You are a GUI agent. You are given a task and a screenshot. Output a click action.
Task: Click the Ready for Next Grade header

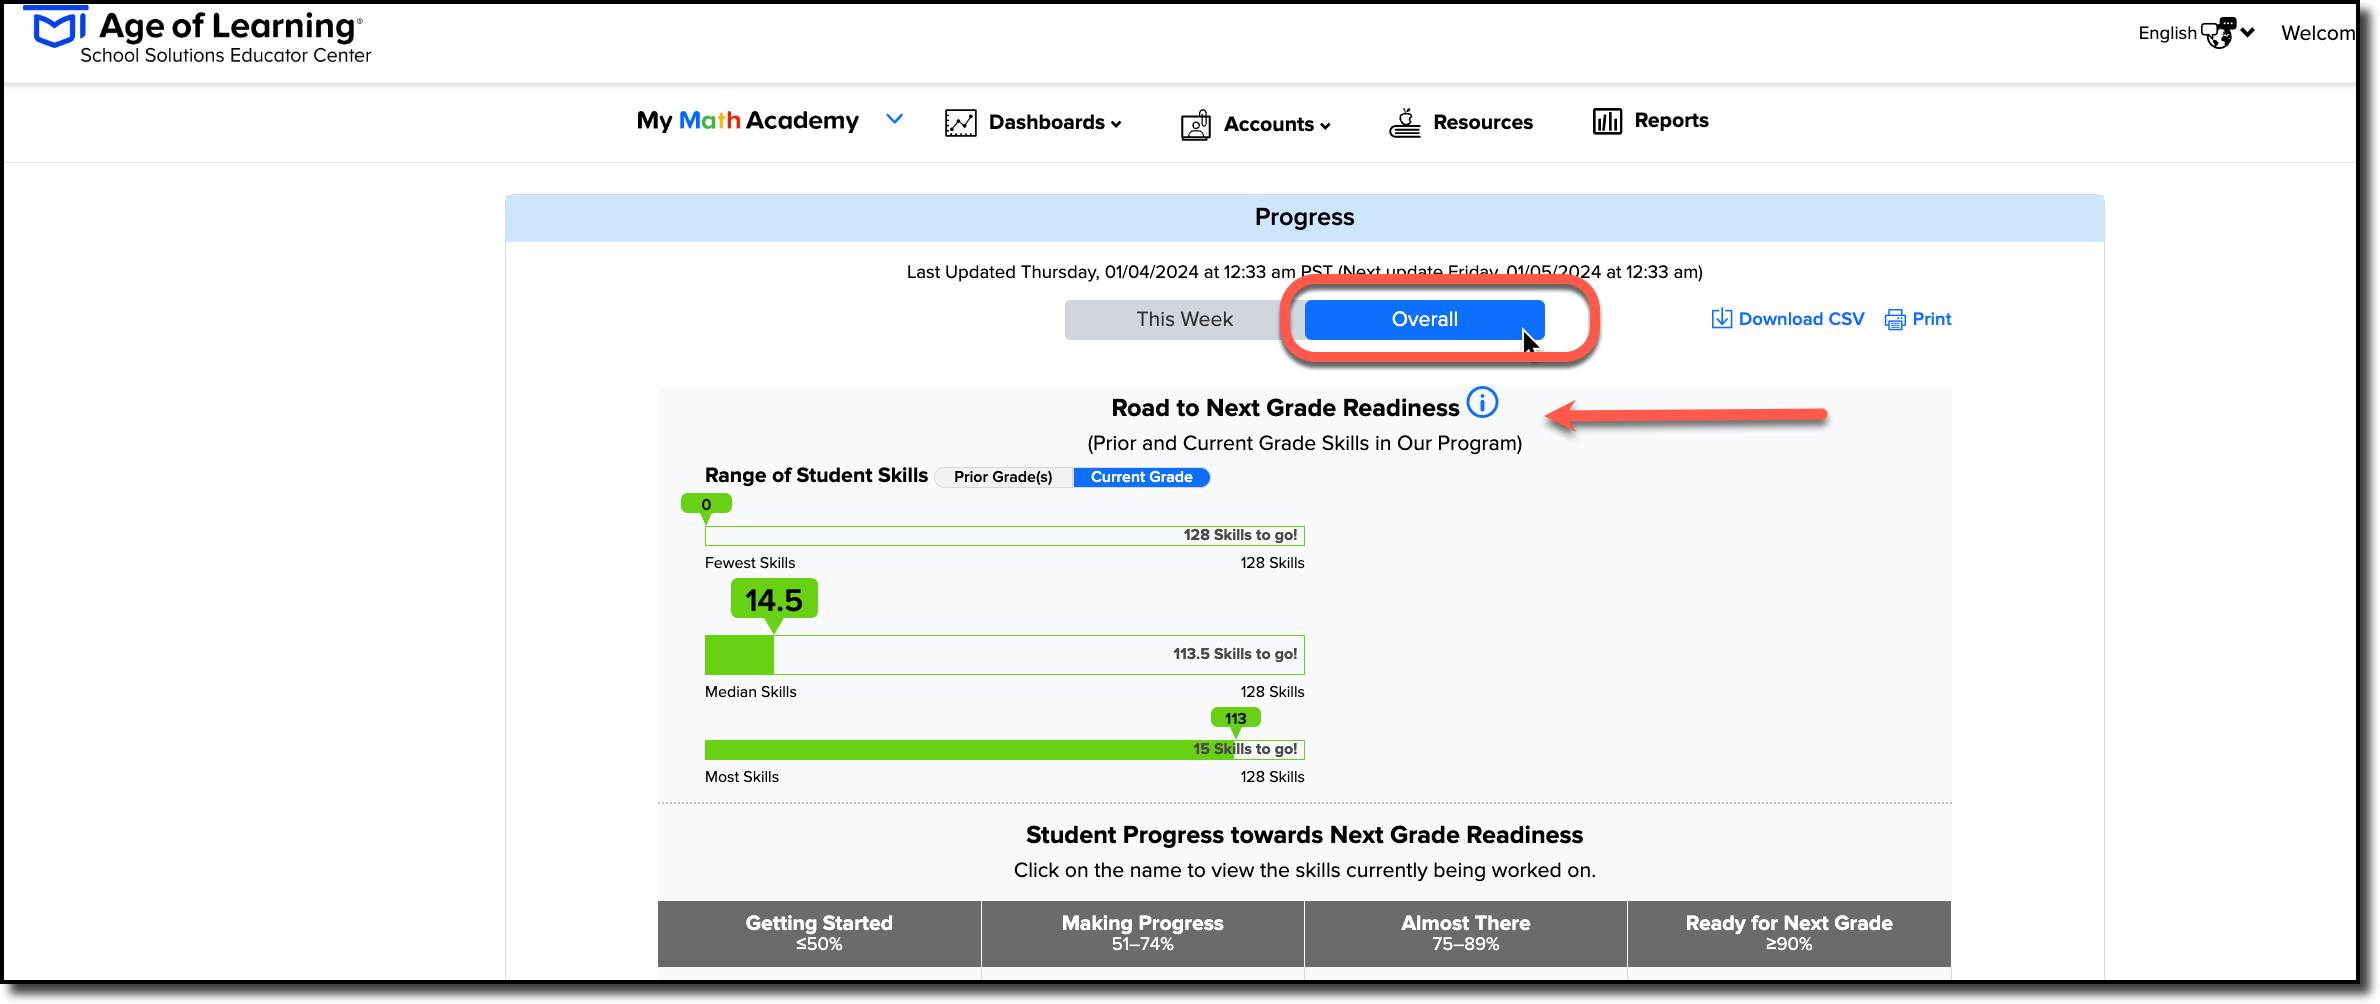click(1789, 933)
